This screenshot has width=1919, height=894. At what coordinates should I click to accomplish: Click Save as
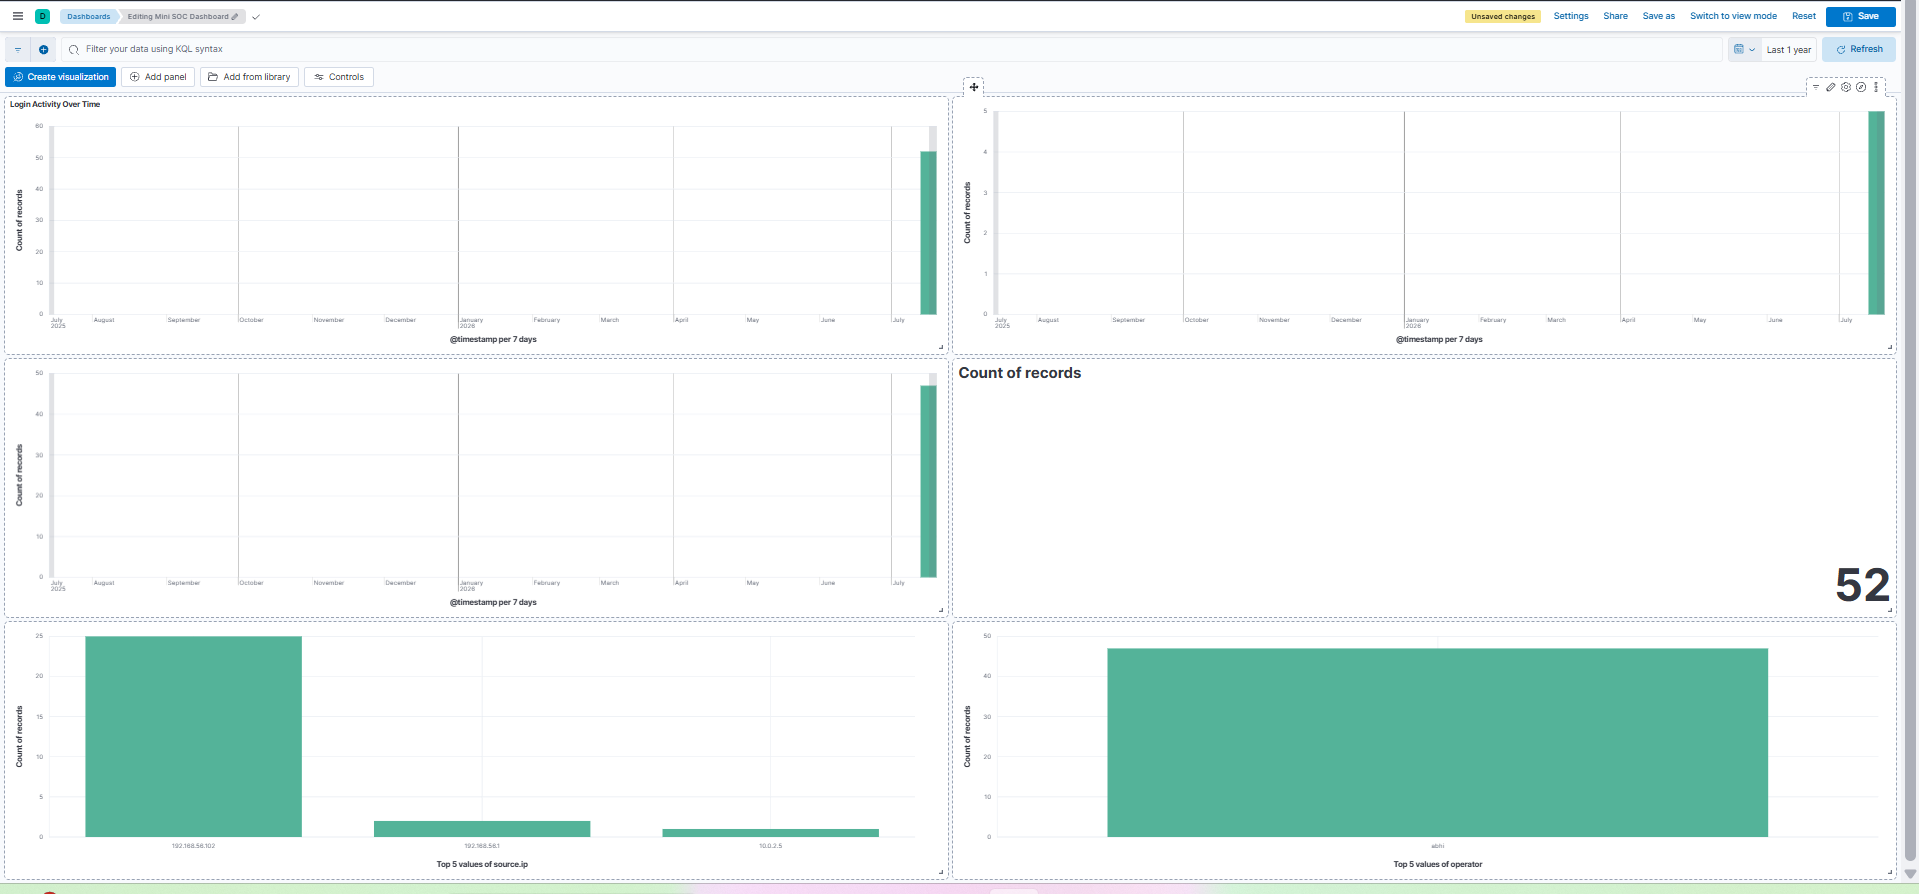[x=1658, y=16]
